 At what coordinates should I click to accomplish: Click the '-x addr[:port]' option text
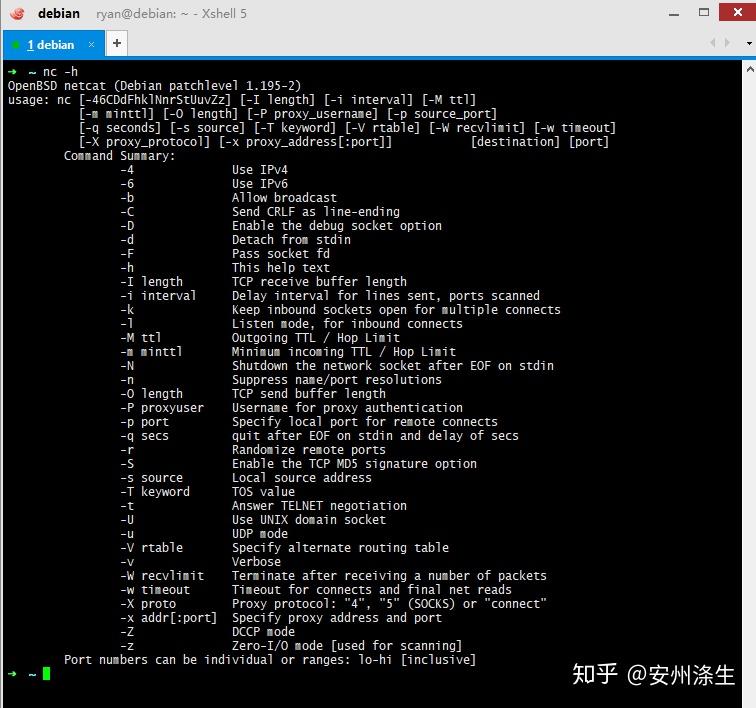(169, 617)
